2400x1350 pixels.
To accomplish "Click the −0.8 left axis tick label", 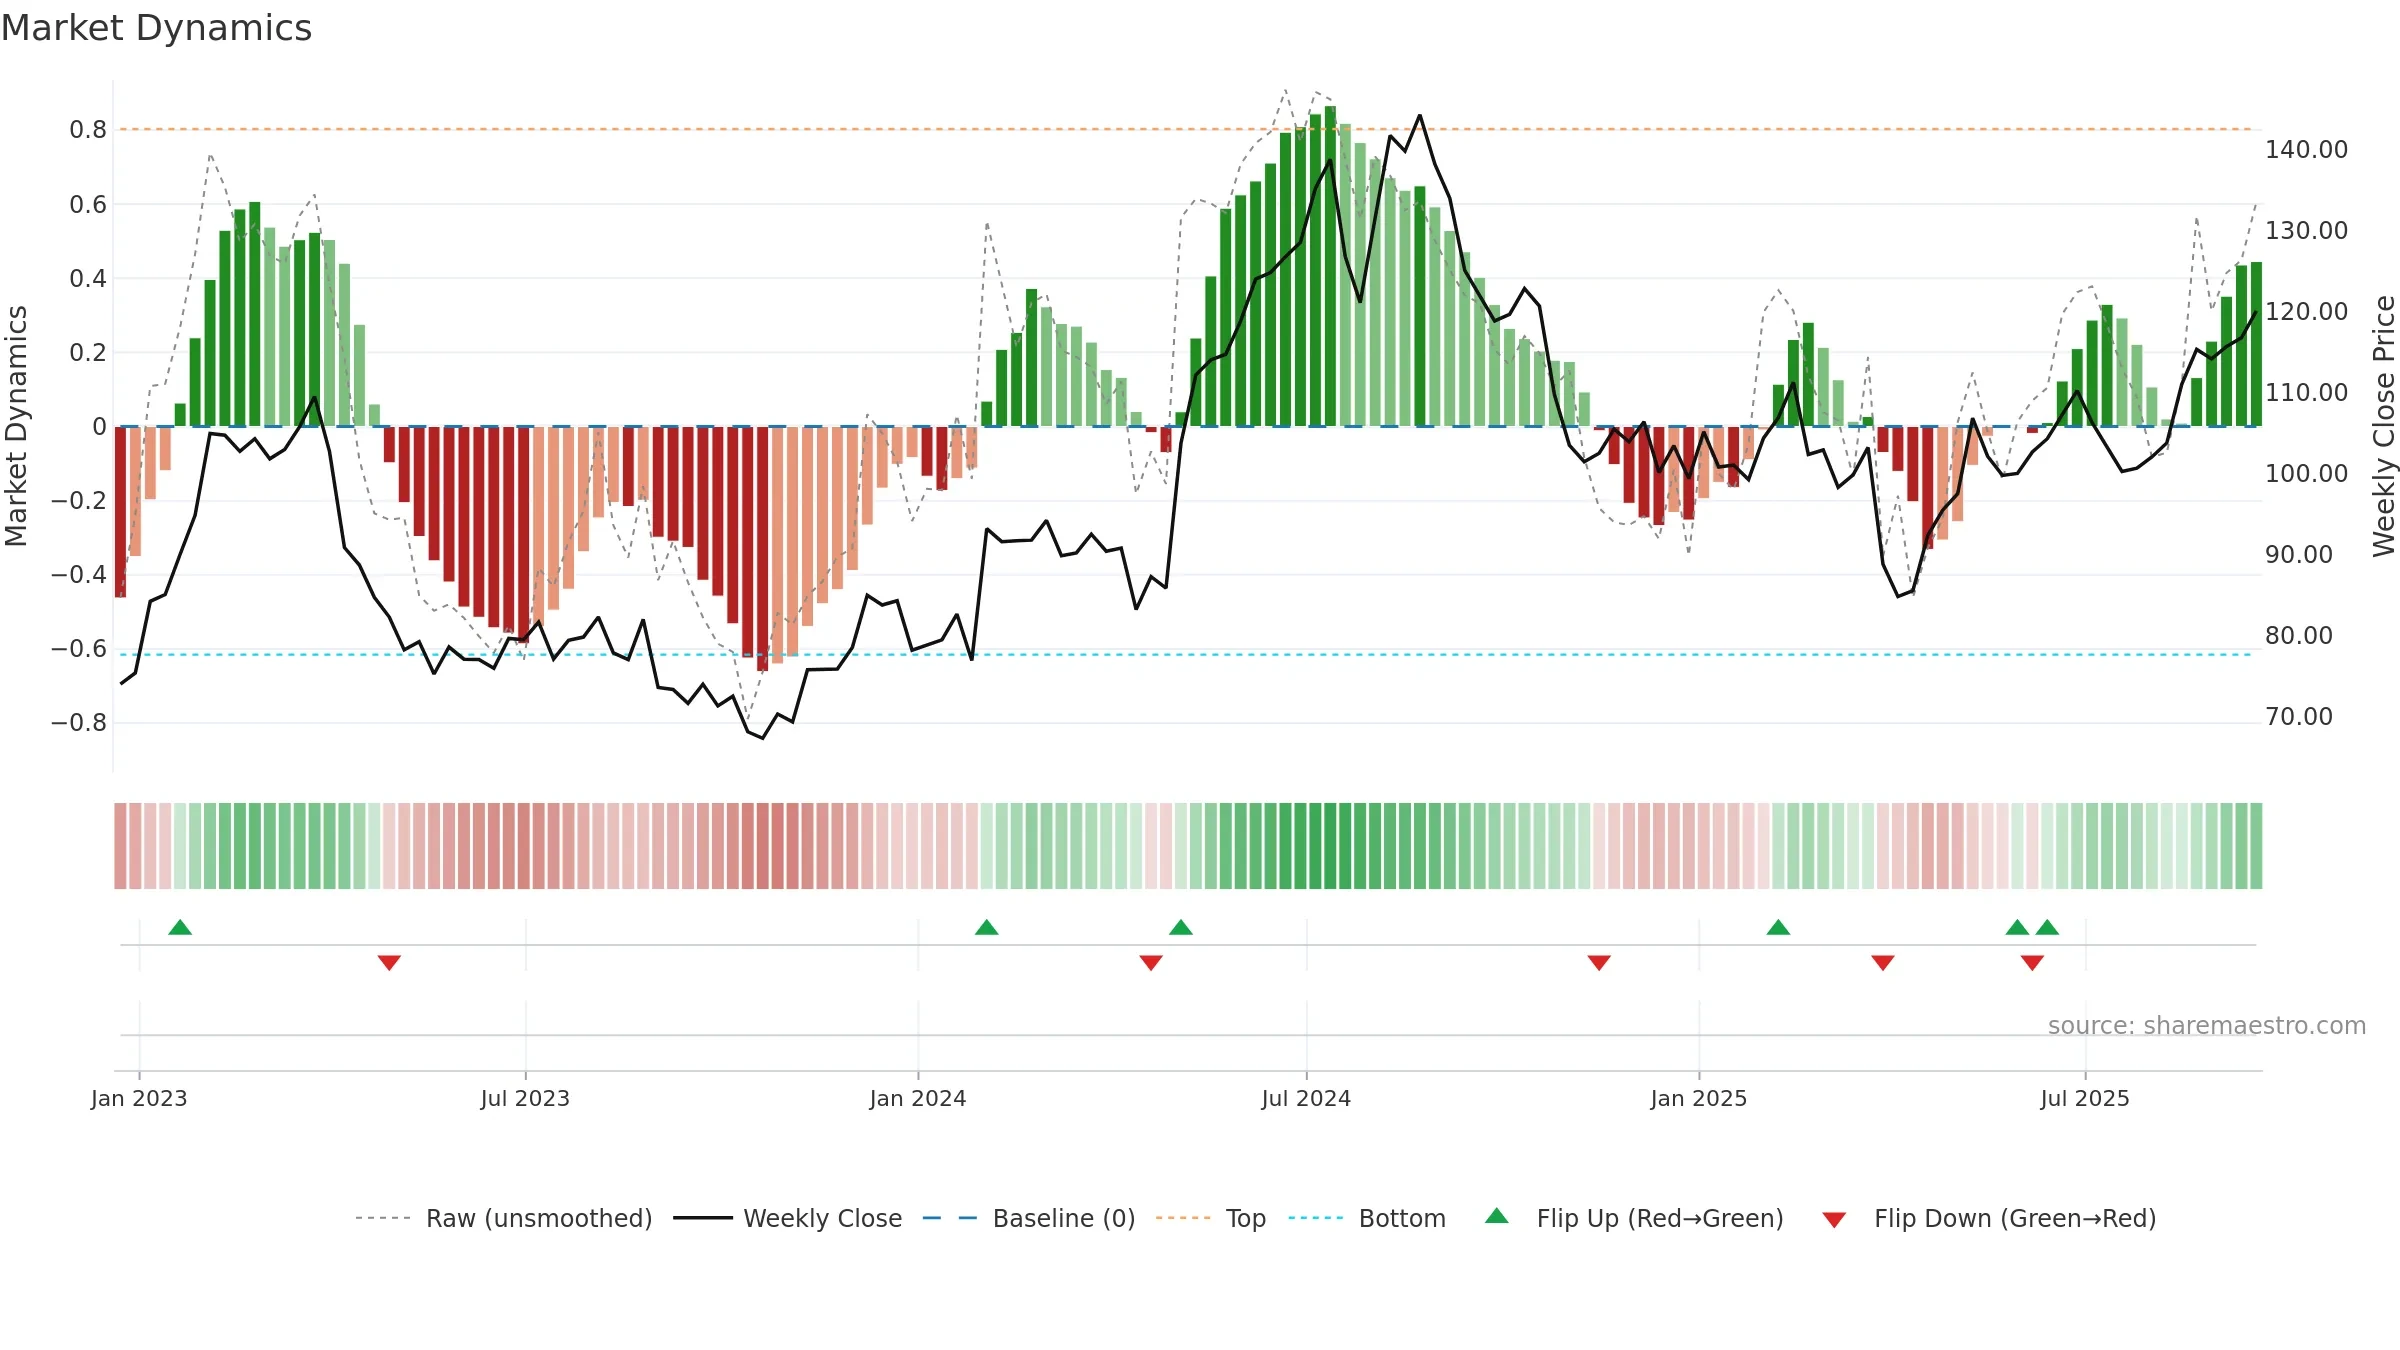I will tap(79, 723).
